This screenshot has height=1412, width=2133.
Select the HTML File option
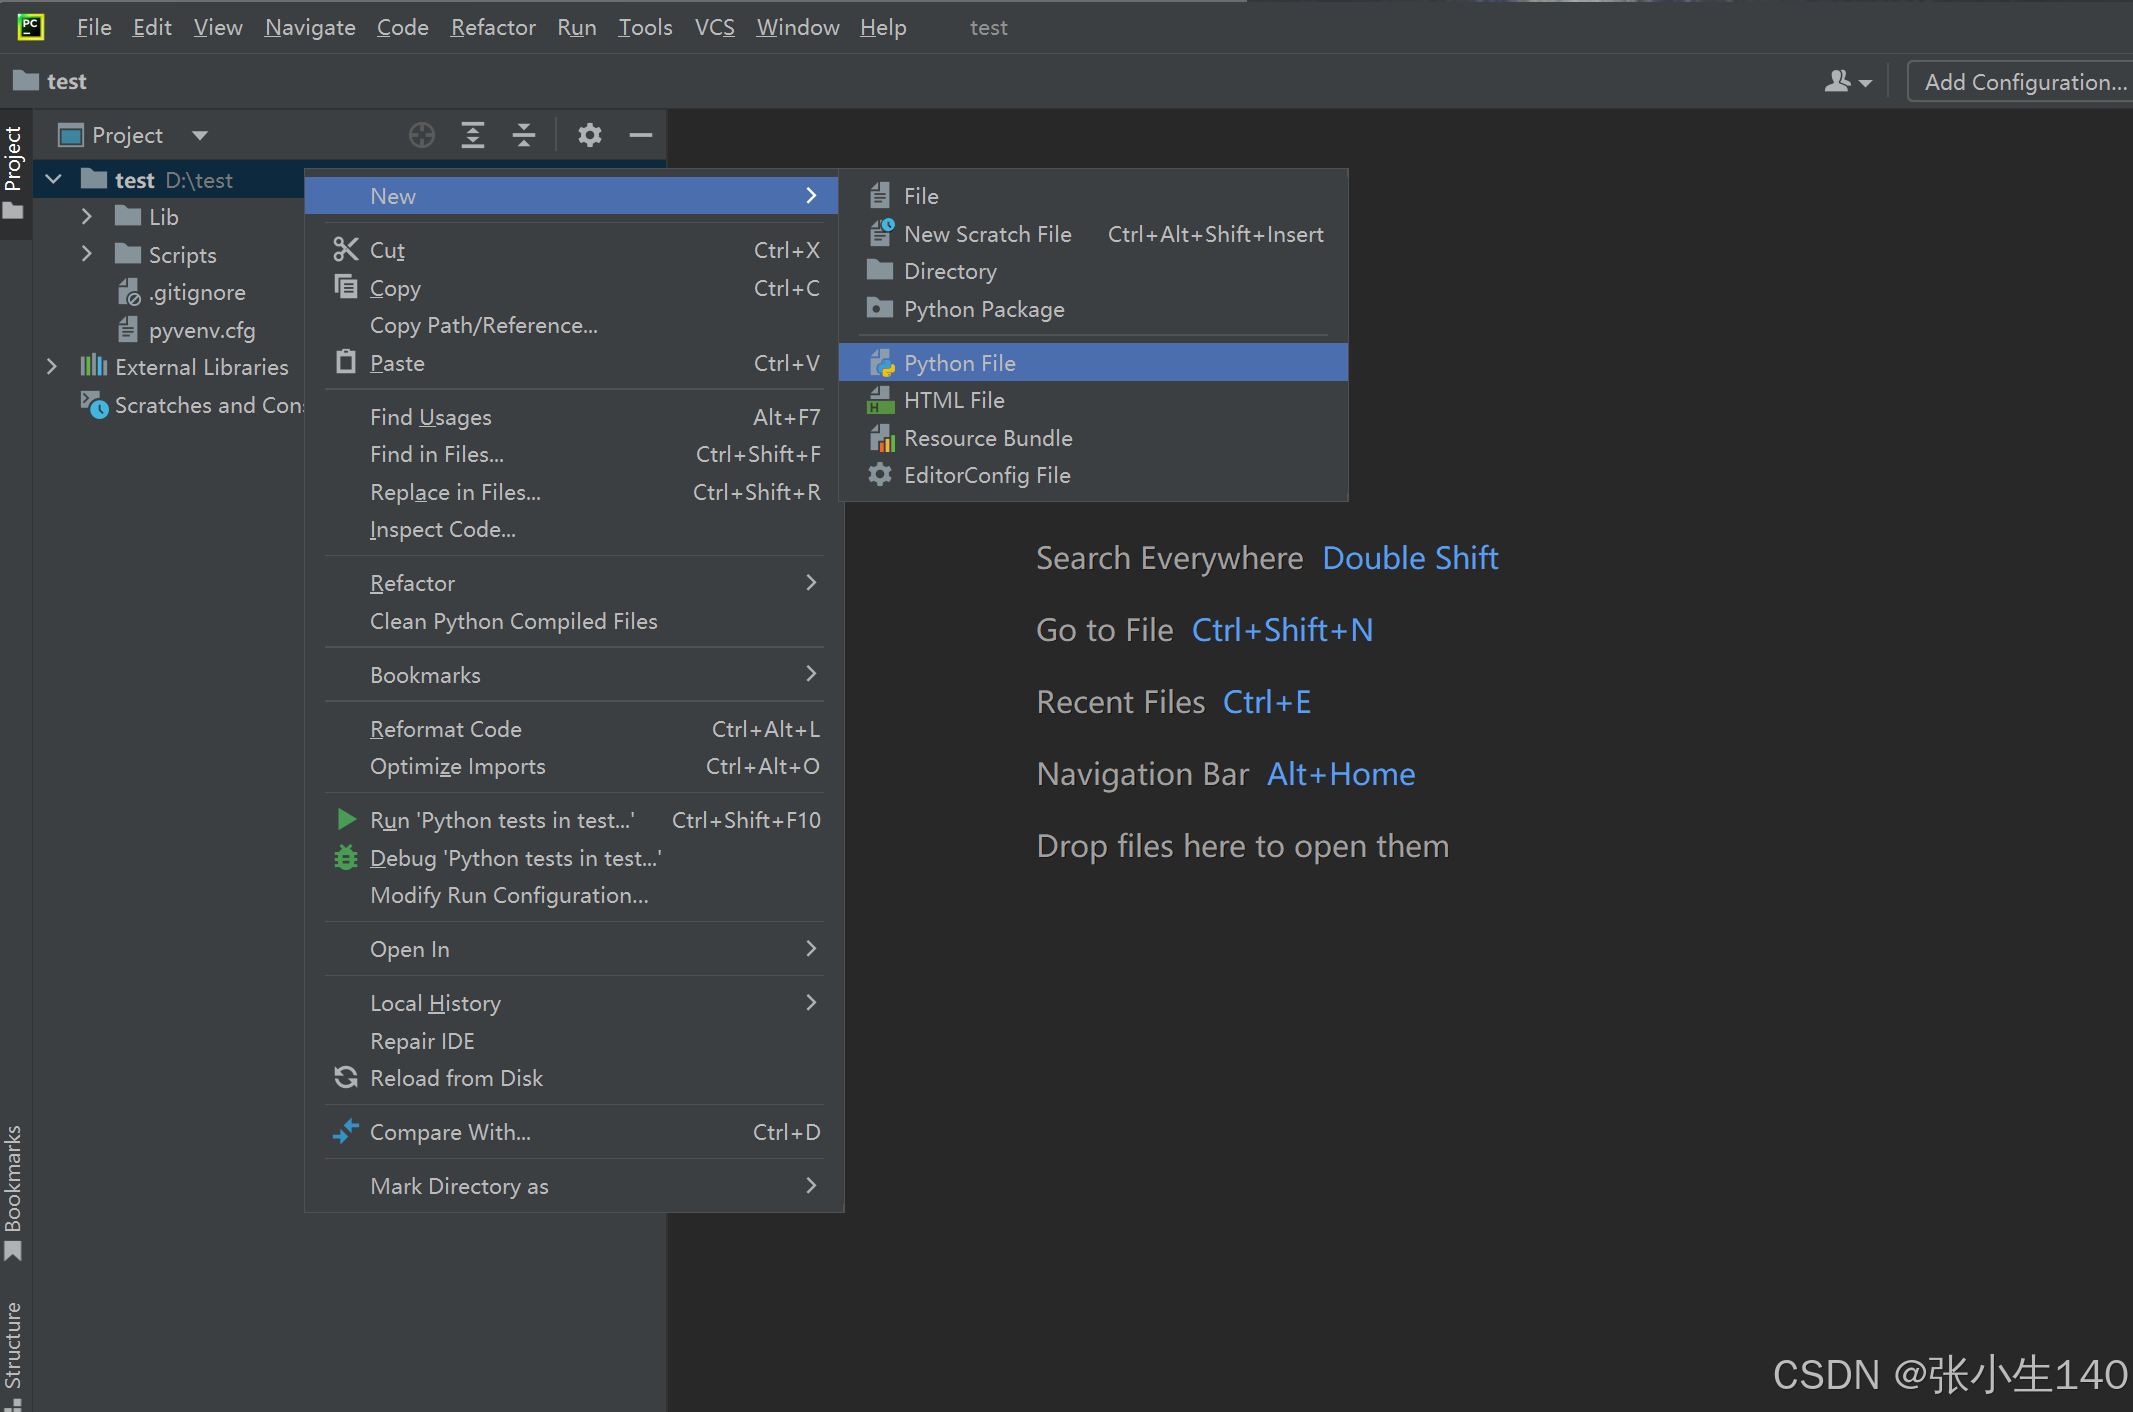click(953, 400)
